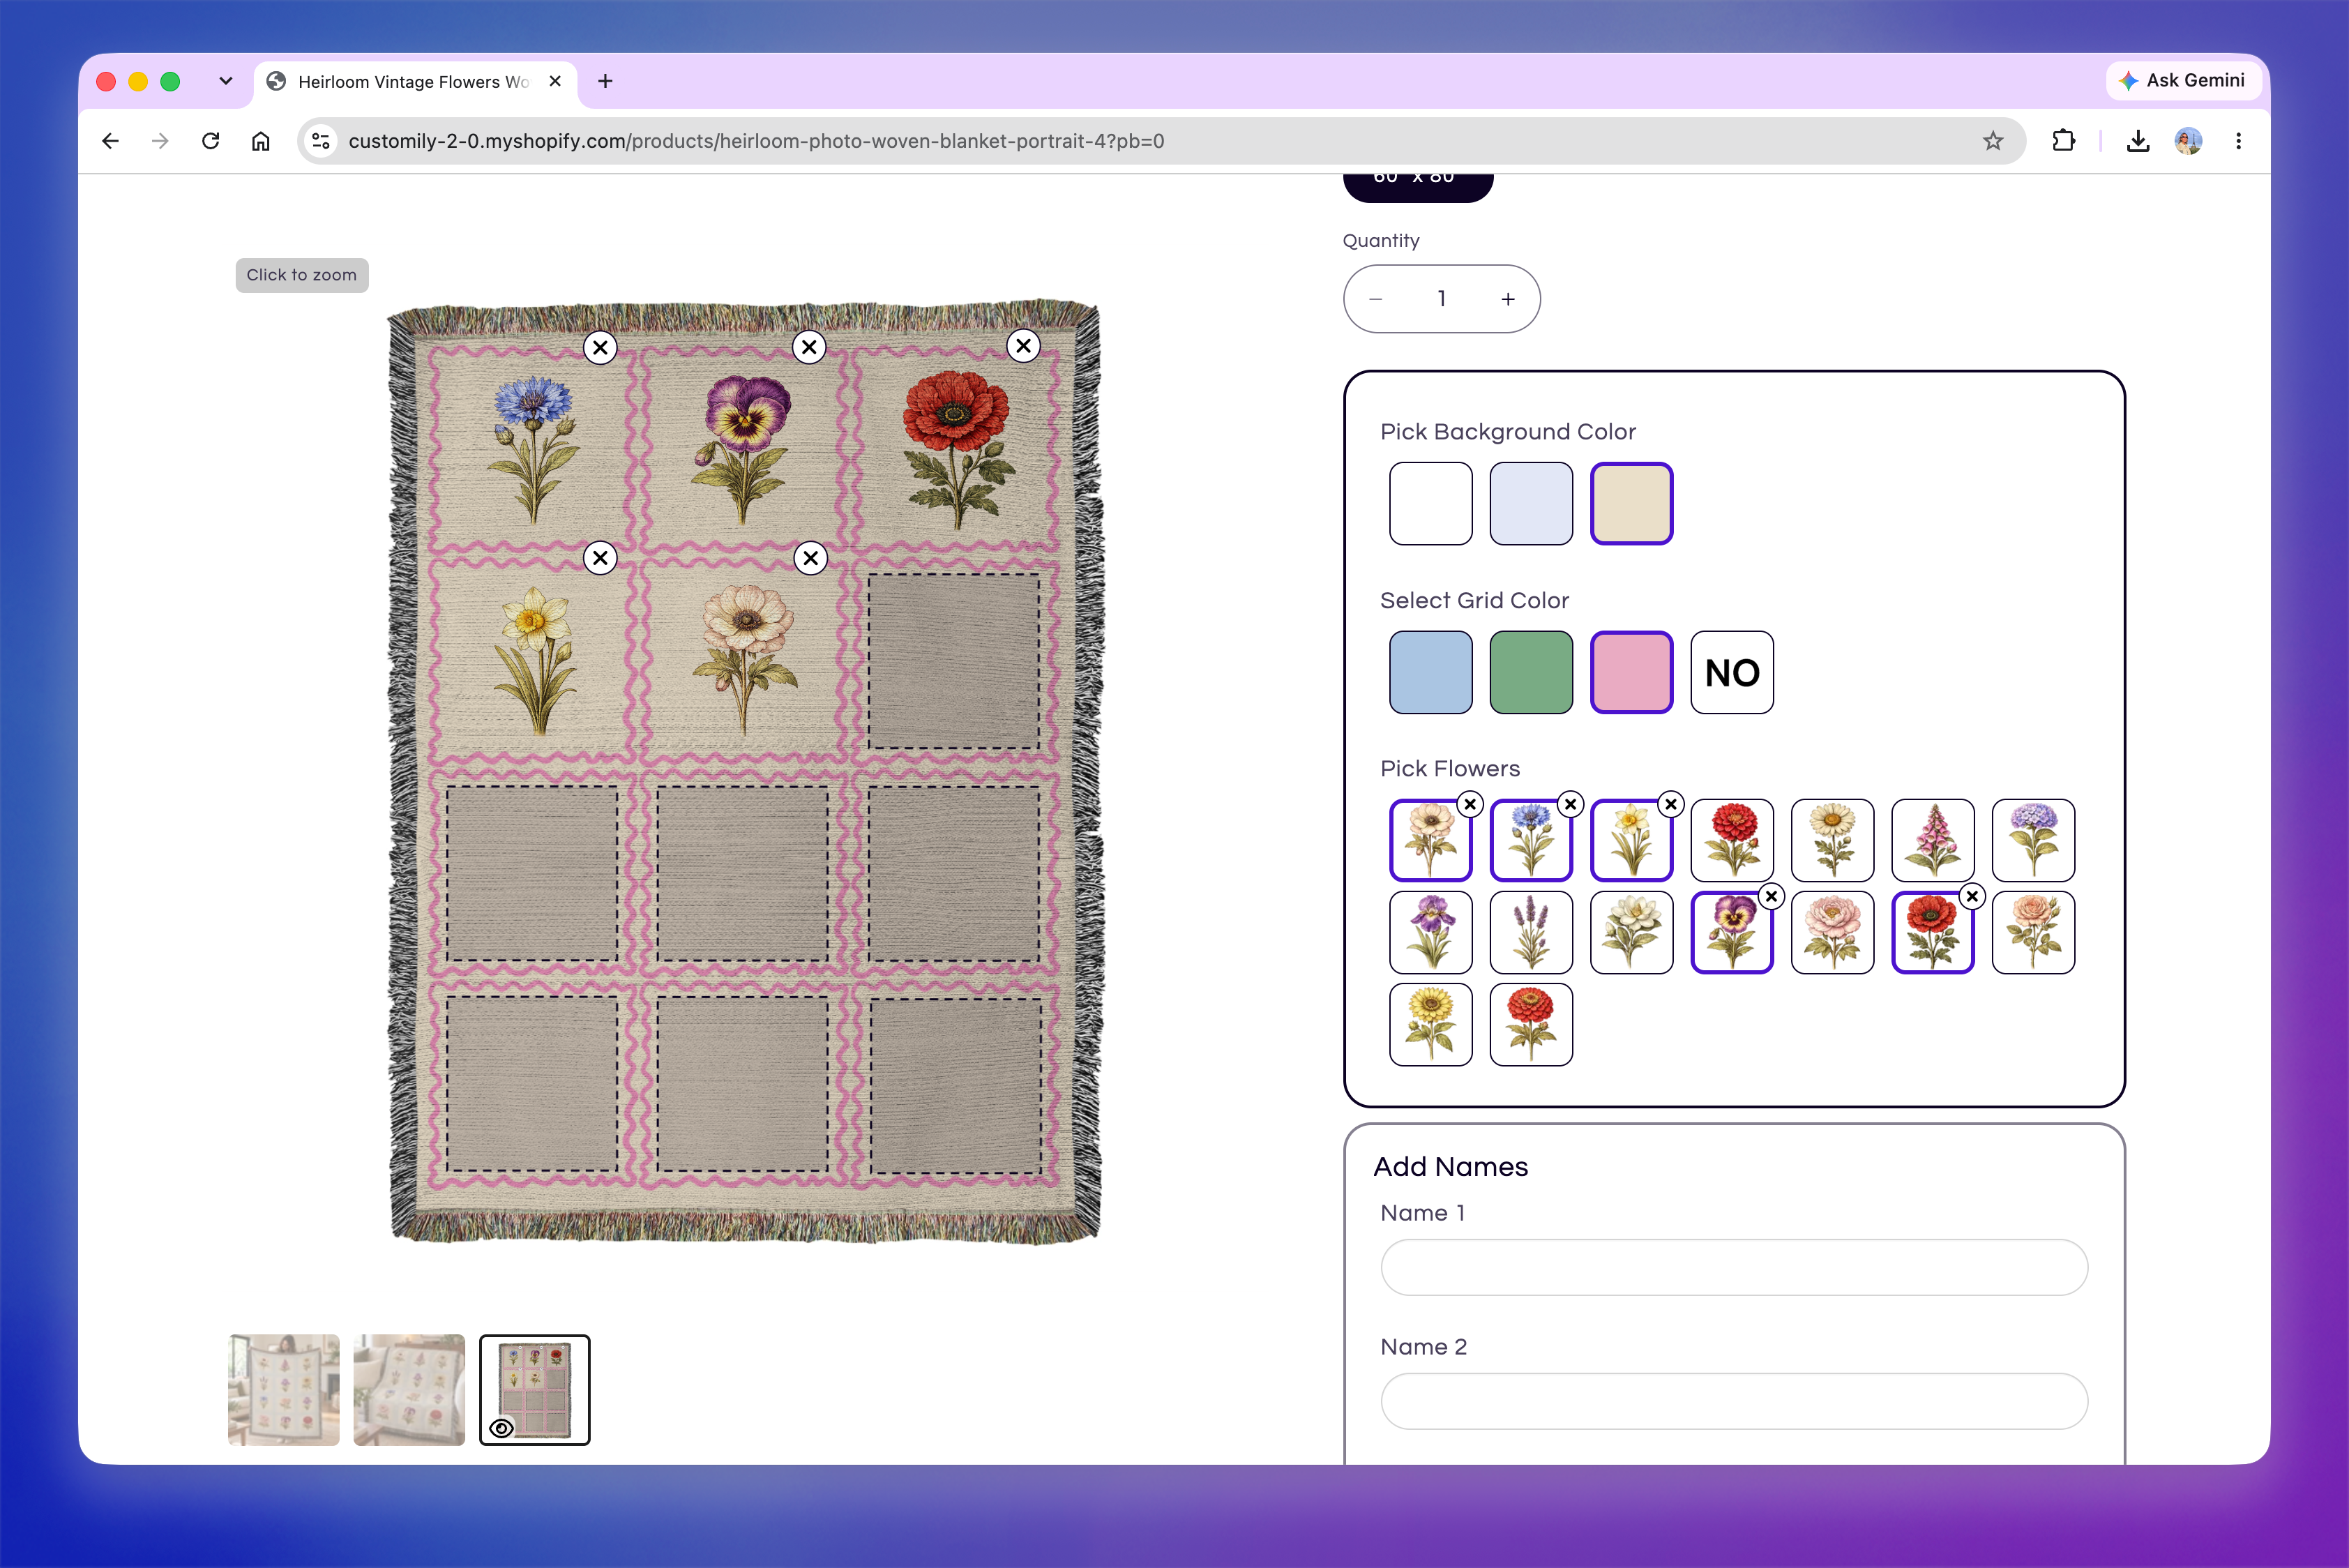Screen dimensions: 2349x1568
Task: Select the live preview thumbnail with eye icon
Action: click(535, 1390)
